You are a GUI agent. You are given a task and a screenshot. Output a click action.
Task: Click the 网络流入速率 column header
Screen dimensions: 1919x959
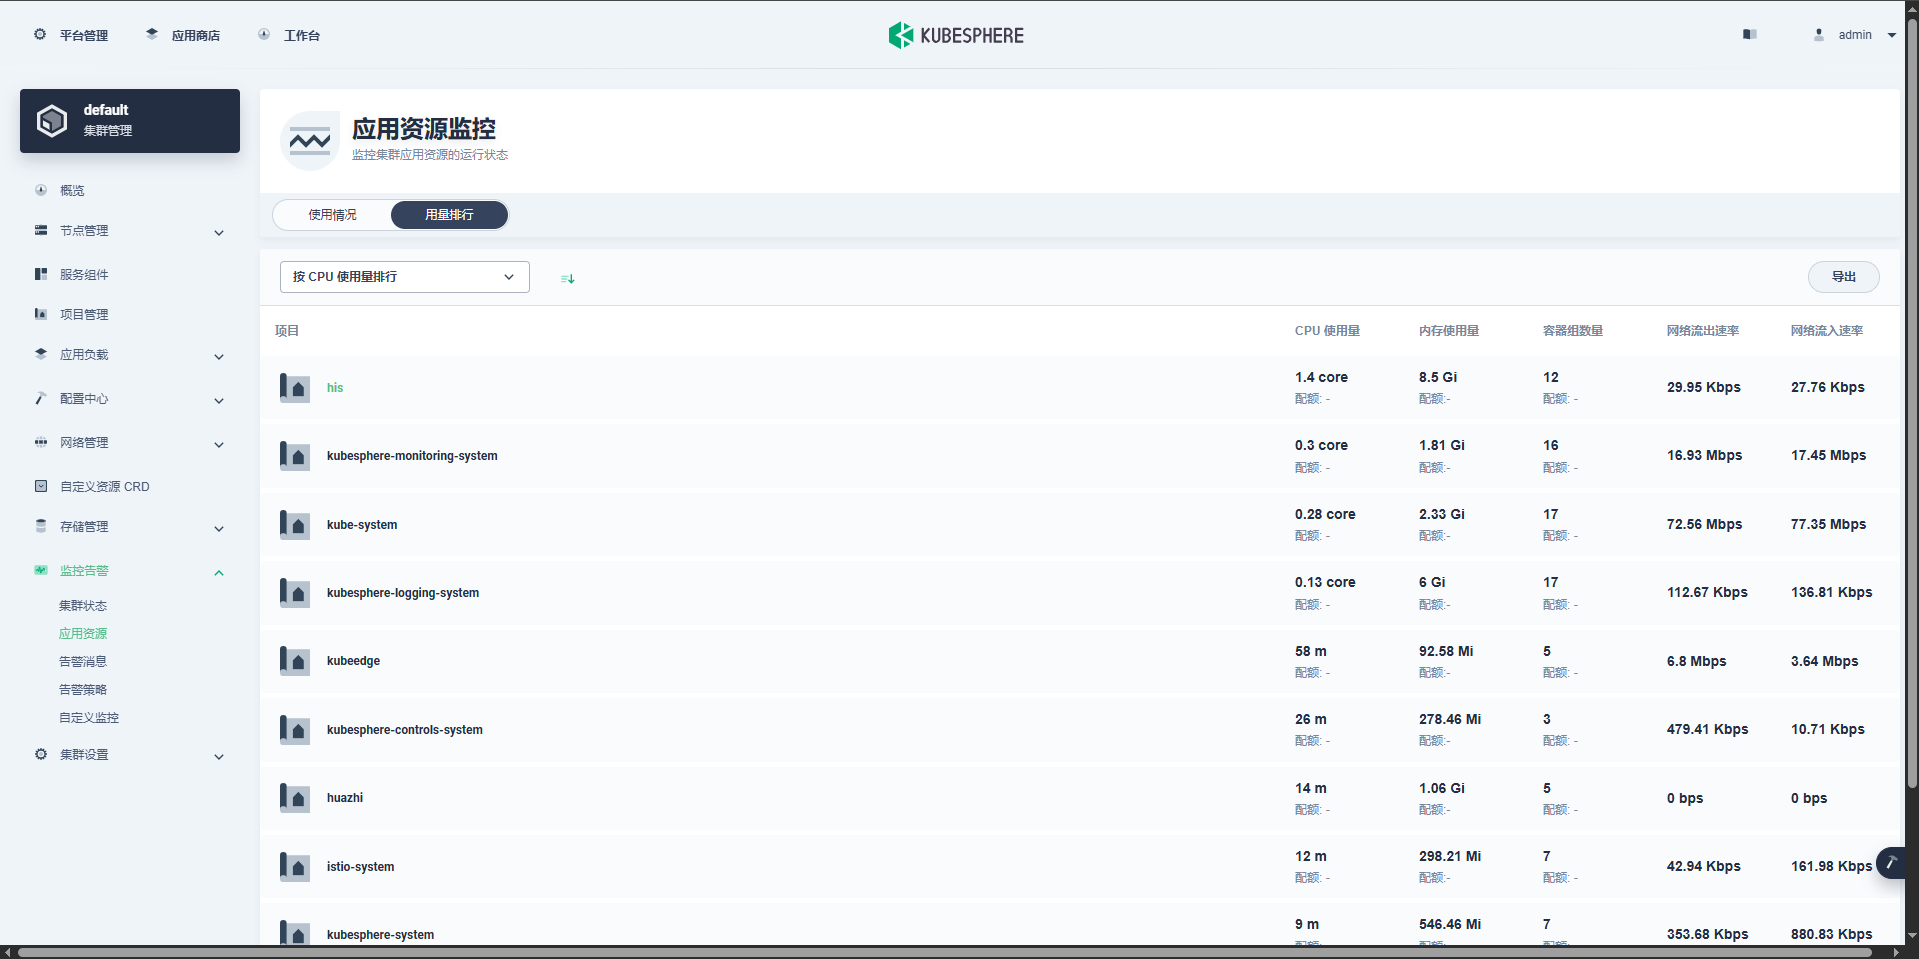[x=1827, y=331]
